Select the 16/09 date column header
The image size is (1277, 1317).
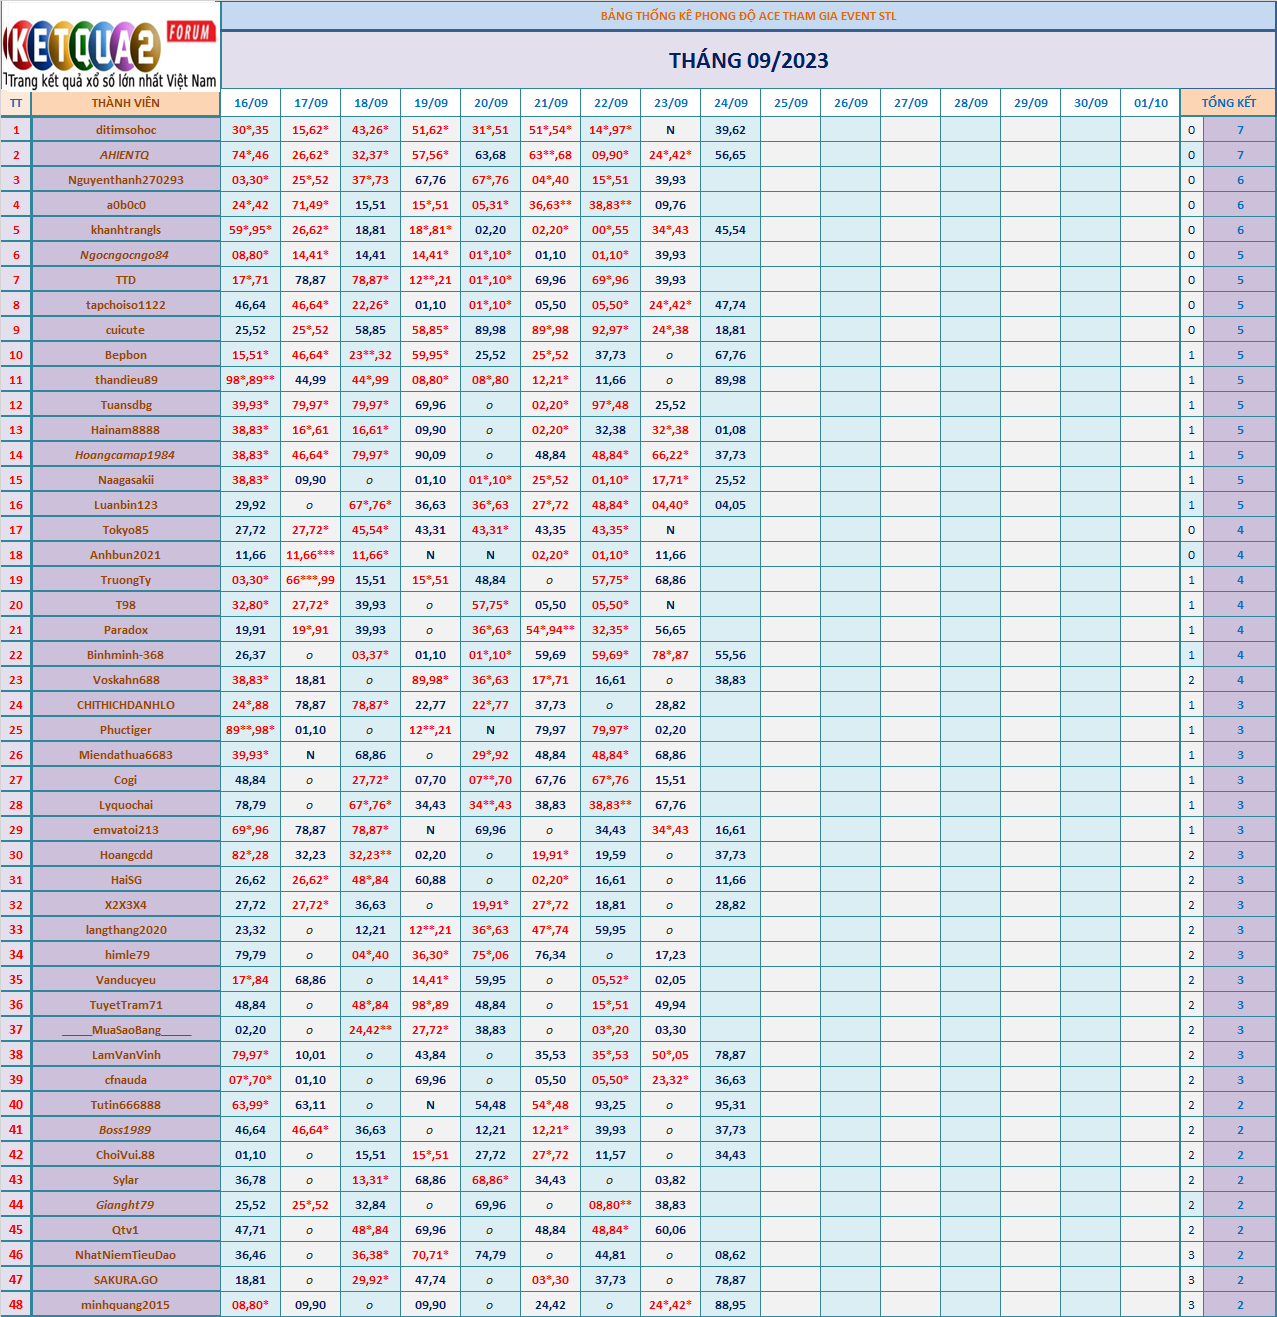251,103
